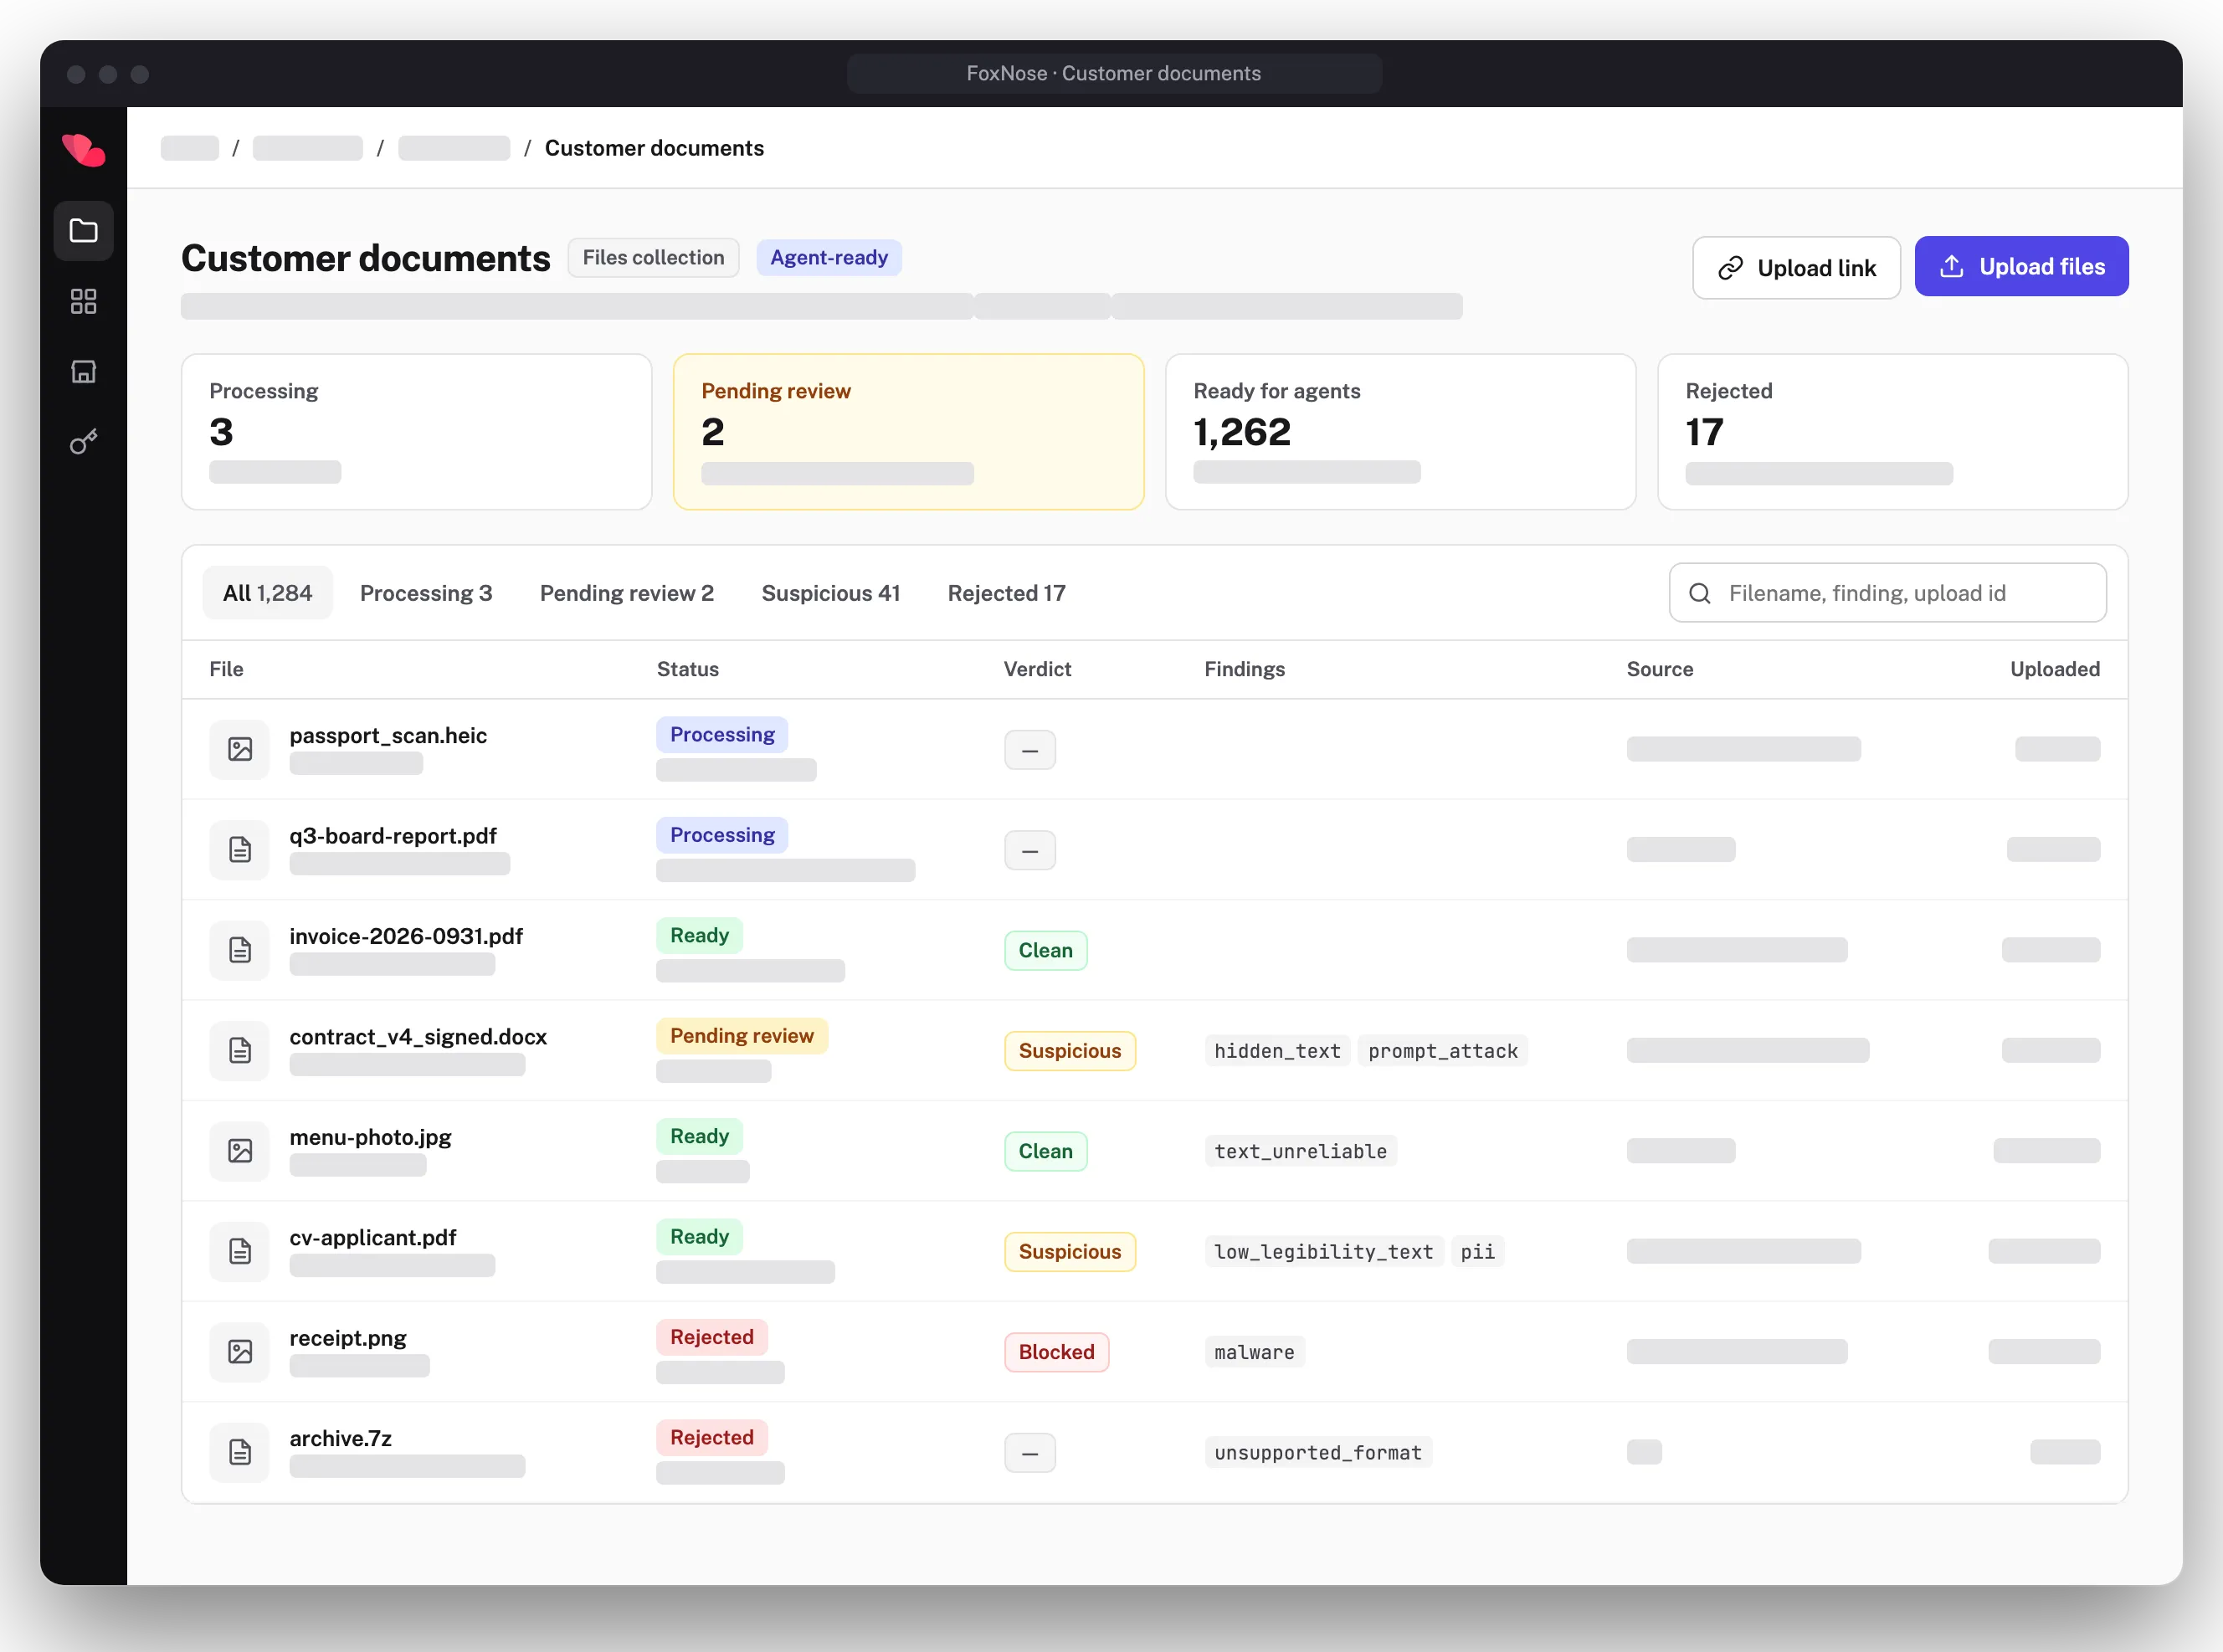Image resolution: width=2223 pixels, height=1652 pixels.
Task: Focus the filename search field
Action: point(1887,593)
